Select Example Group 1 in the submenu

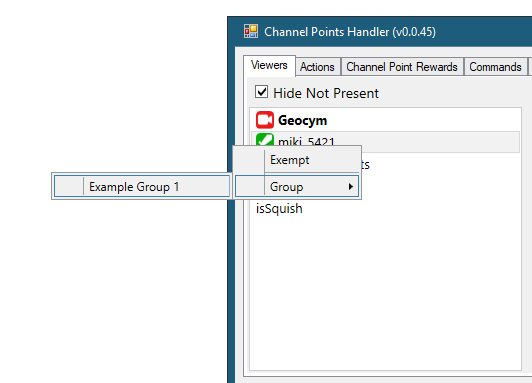click(x=142, y=186)
